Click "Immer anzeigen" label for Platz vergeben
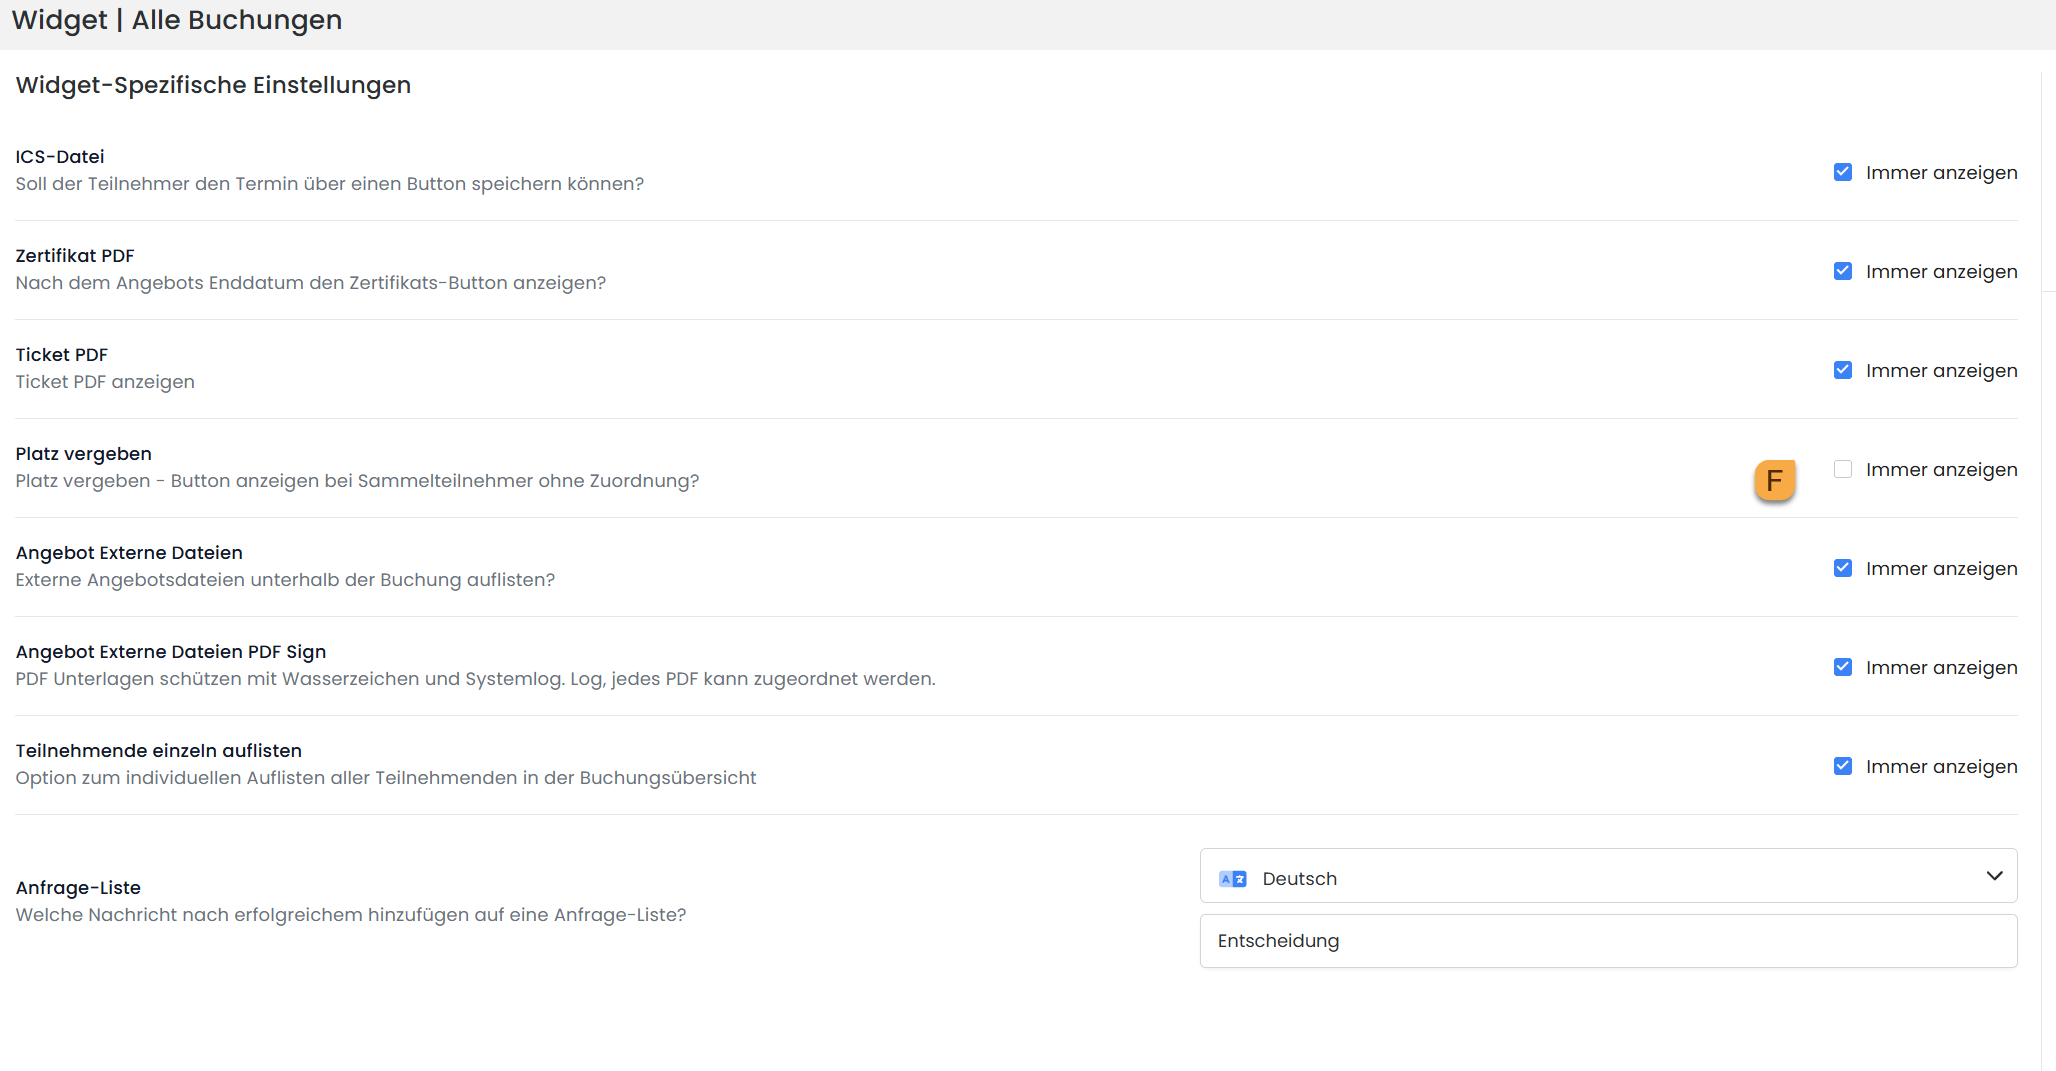The height and width of the screenshot is (1071, 2056). coord(1940,470)
